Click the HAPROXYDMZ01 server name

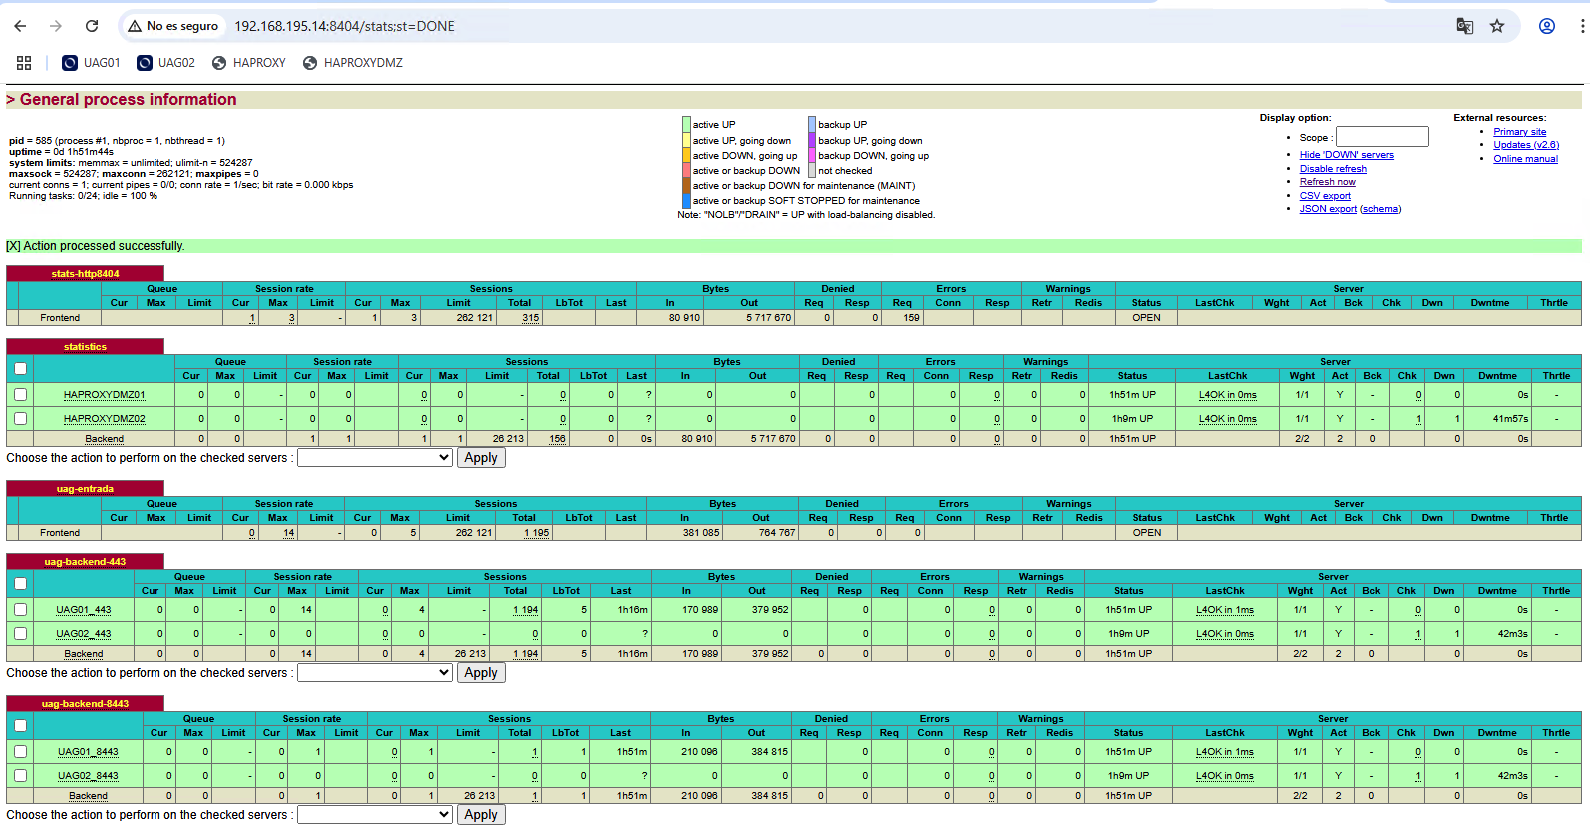point(104,395)
